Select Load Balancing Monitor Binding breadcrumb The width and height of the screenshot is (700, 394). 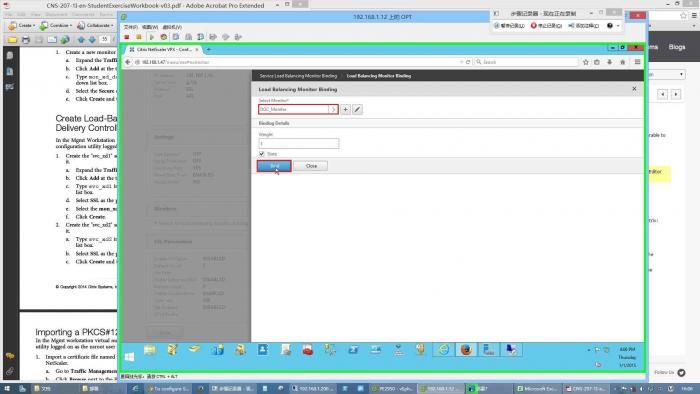pos(379,76)
